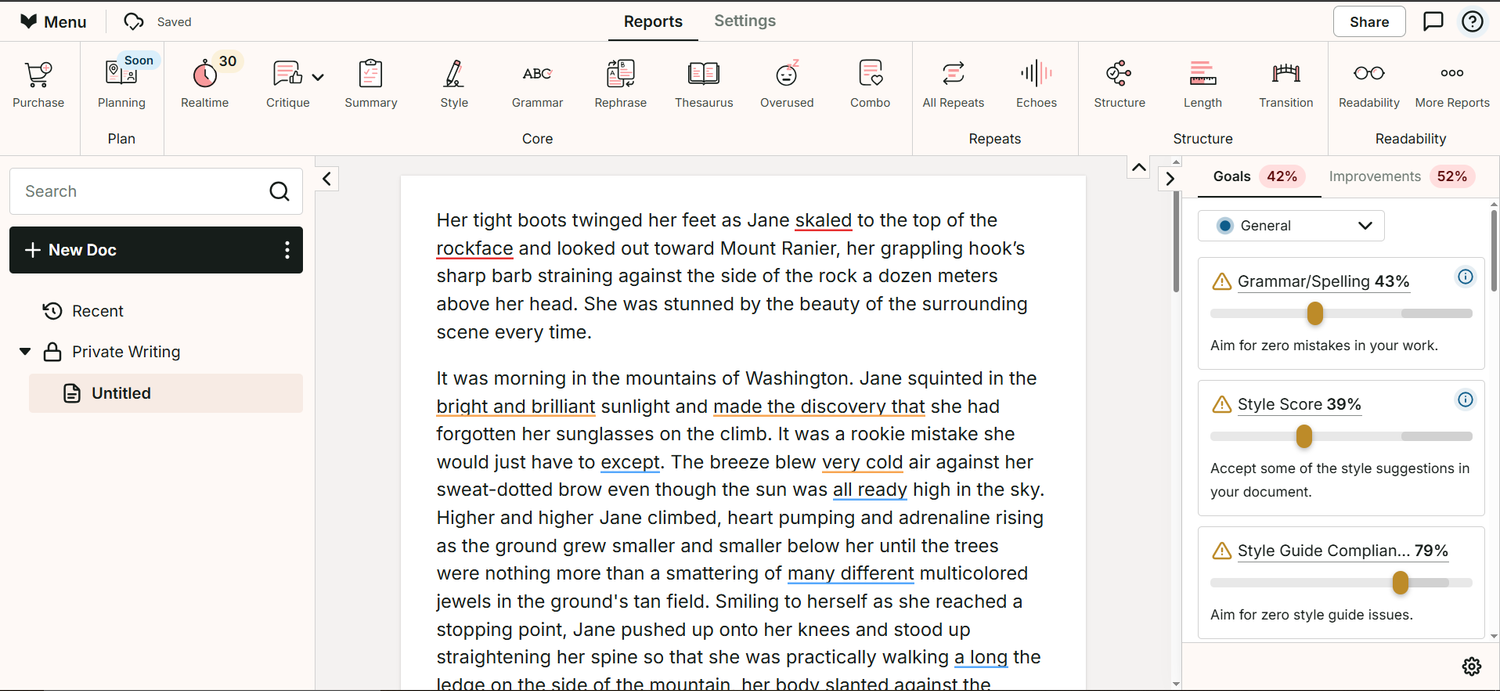
Task: Switch to the Settings tab
Action: (x=745, y=21)
